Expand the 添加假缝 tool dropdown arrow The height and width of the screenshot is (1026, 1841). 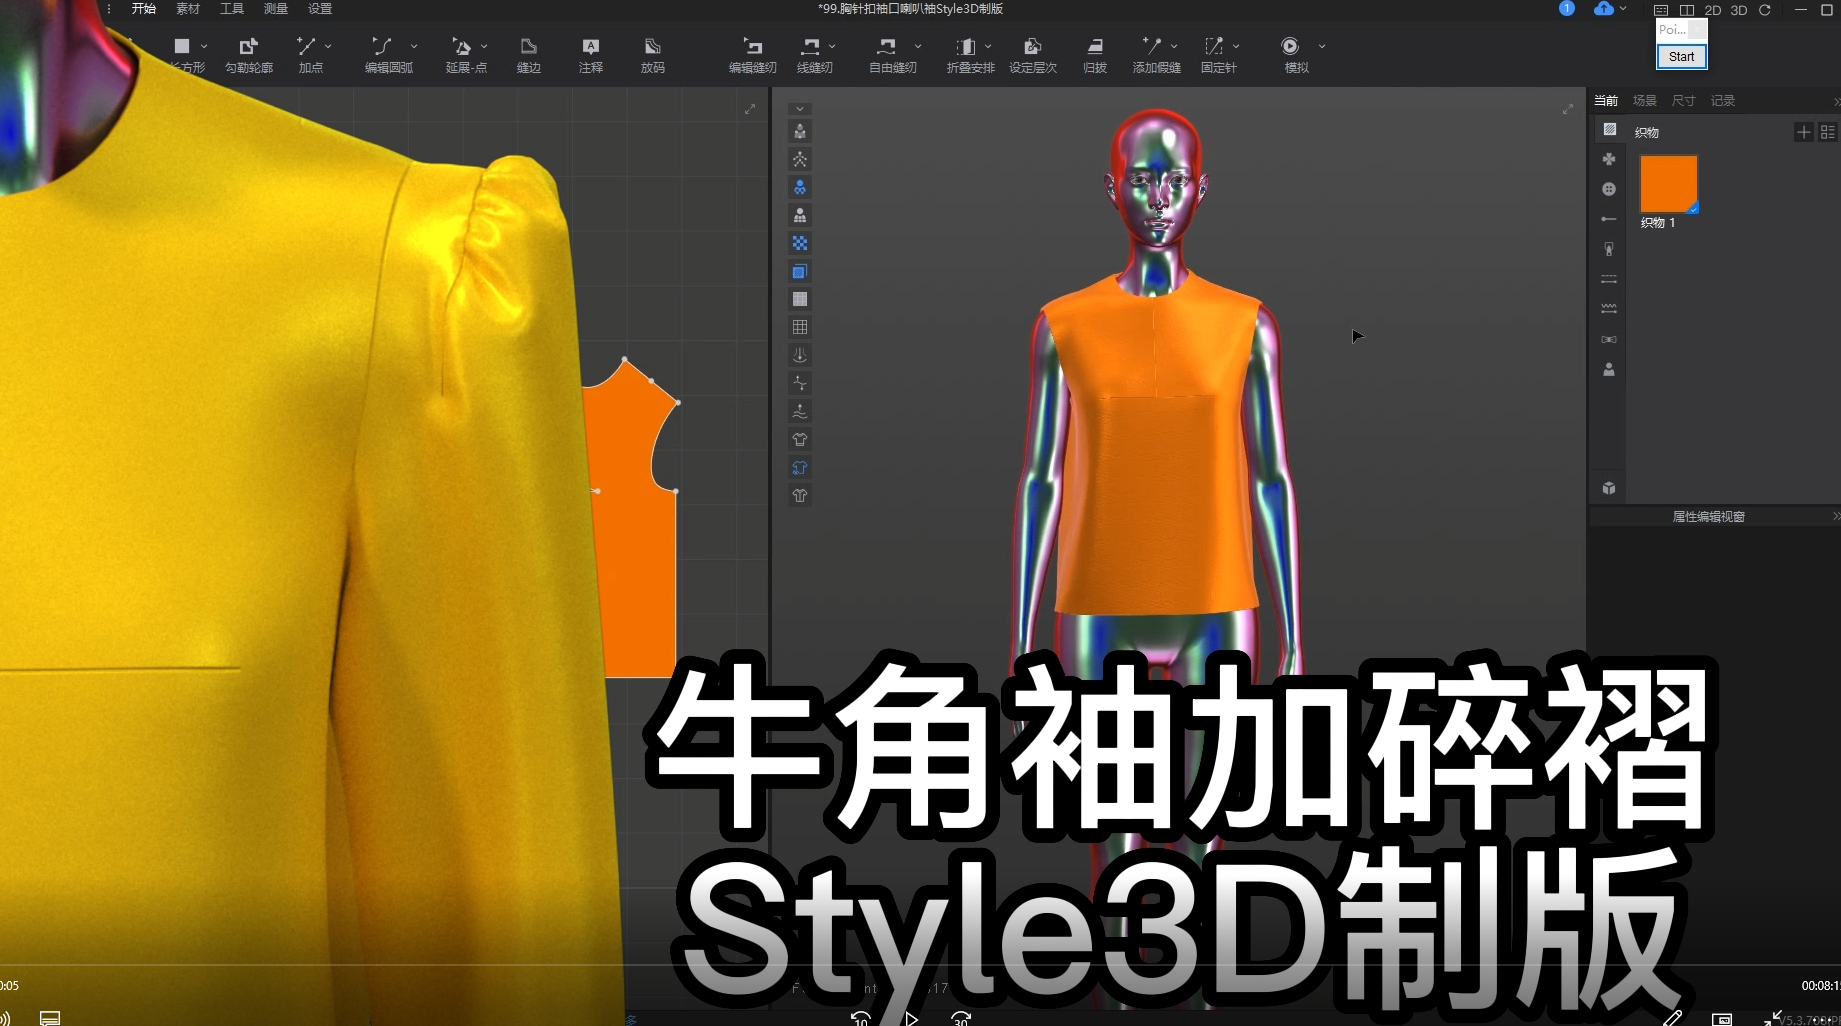1174,46
